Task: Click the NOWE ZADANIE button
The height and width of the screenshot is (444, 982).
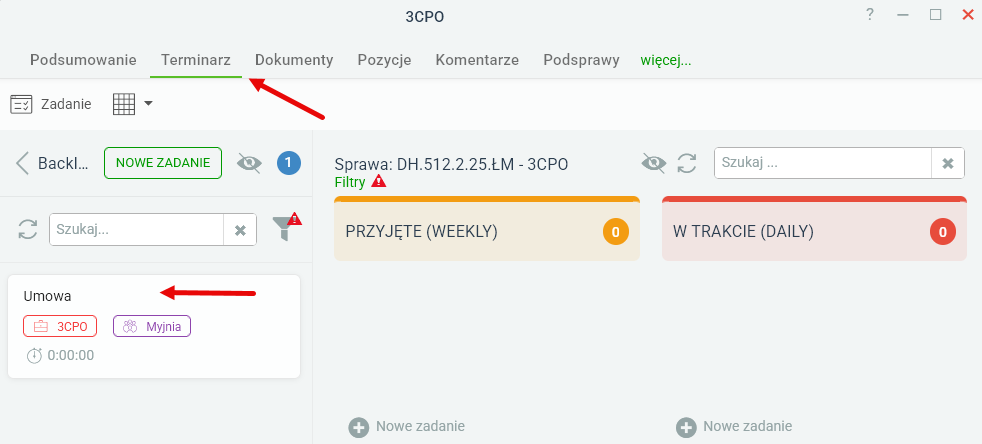Action: pyautogui.click(x=163, y=163)
